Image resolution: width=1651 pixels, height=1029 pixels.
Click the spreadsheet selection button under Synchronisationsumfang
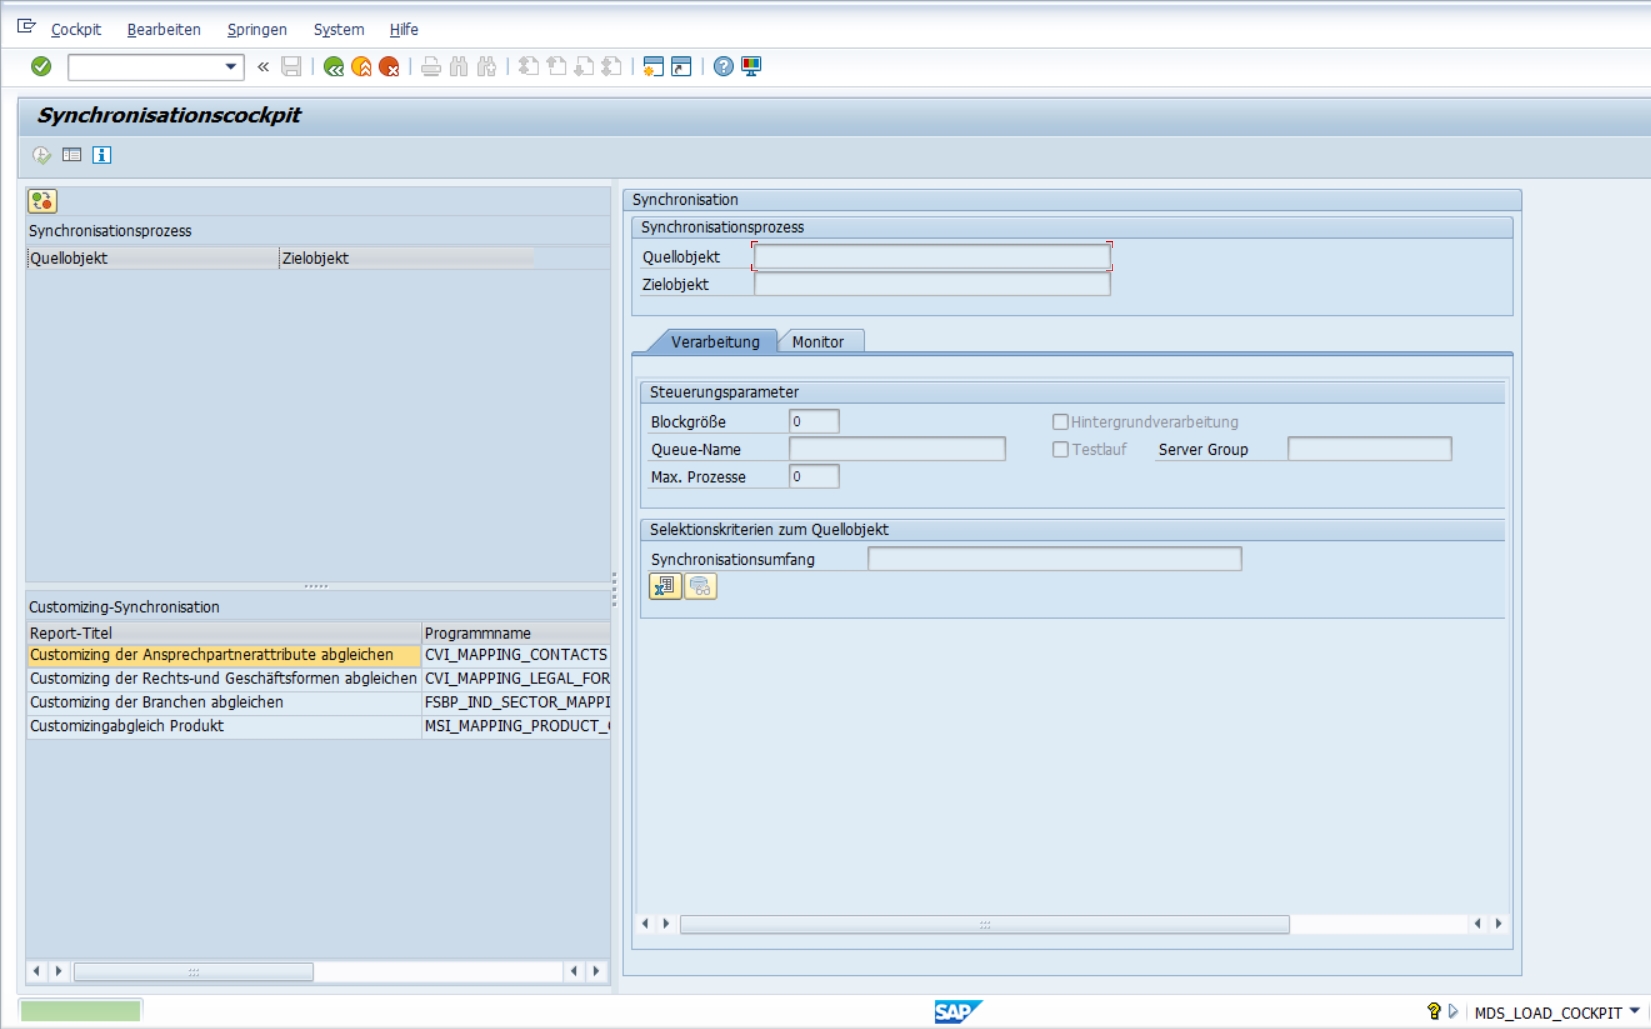665,587
